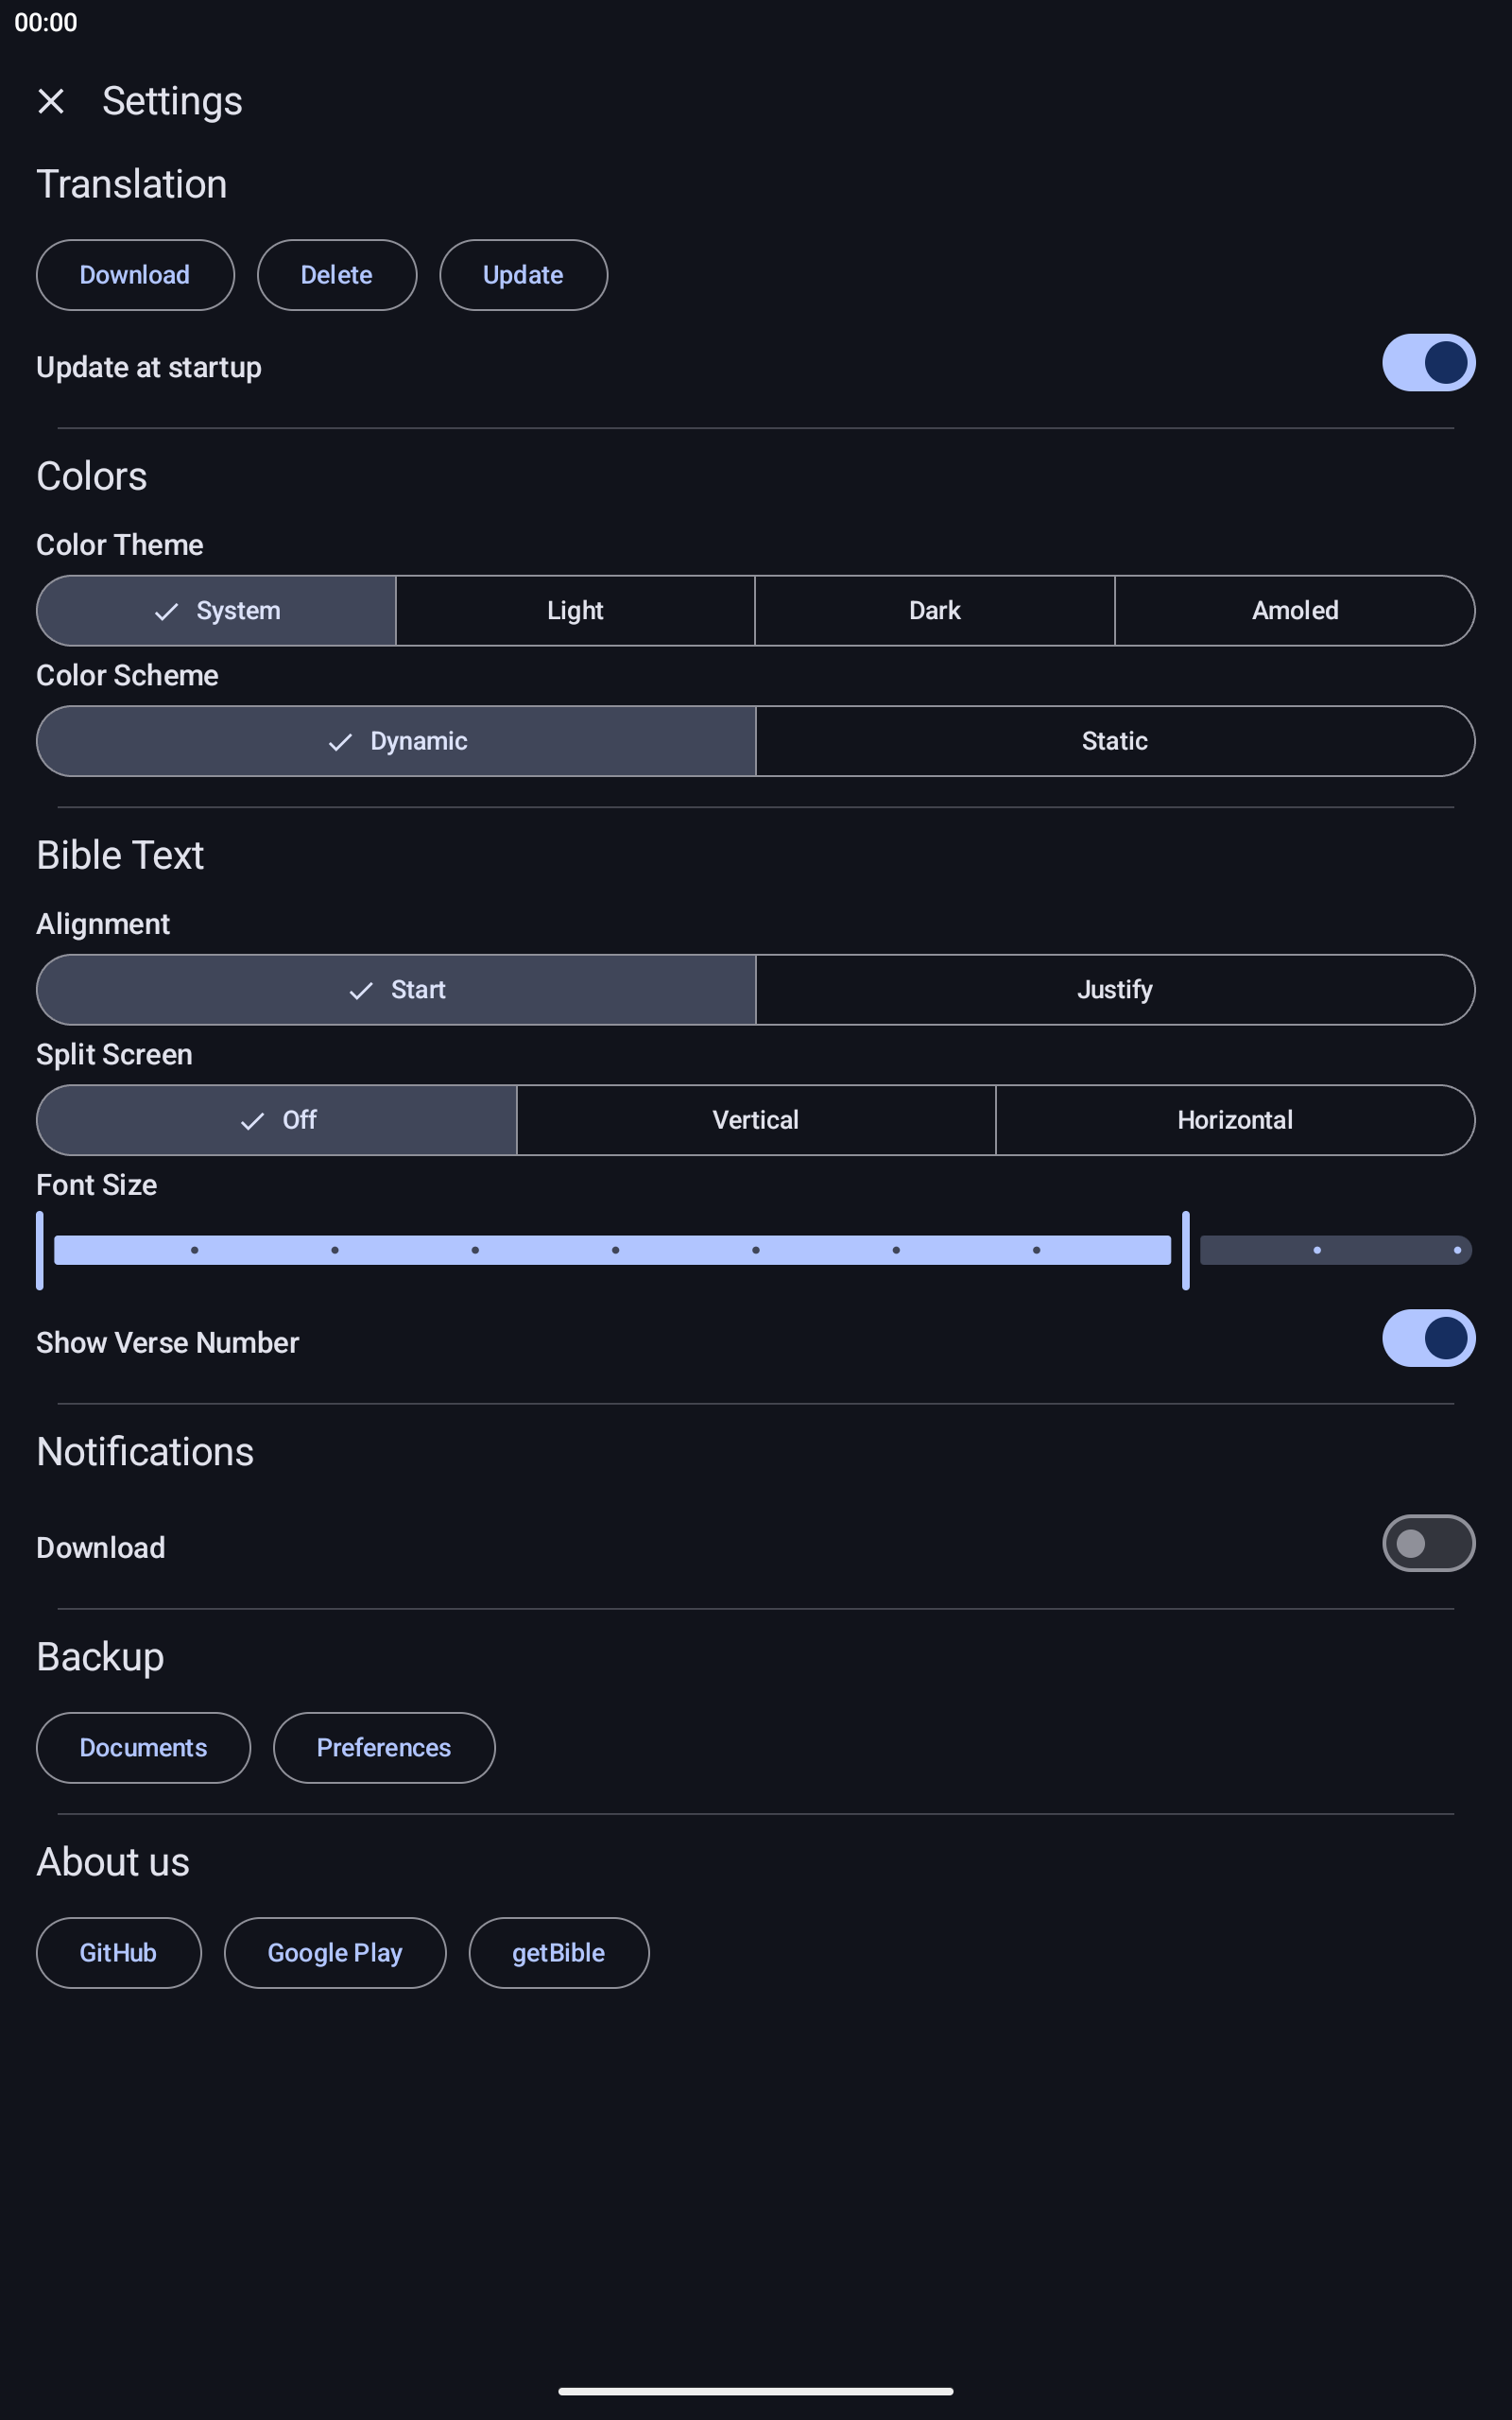
Task: Select the Dark color theme
Action: tap(935, 611)
